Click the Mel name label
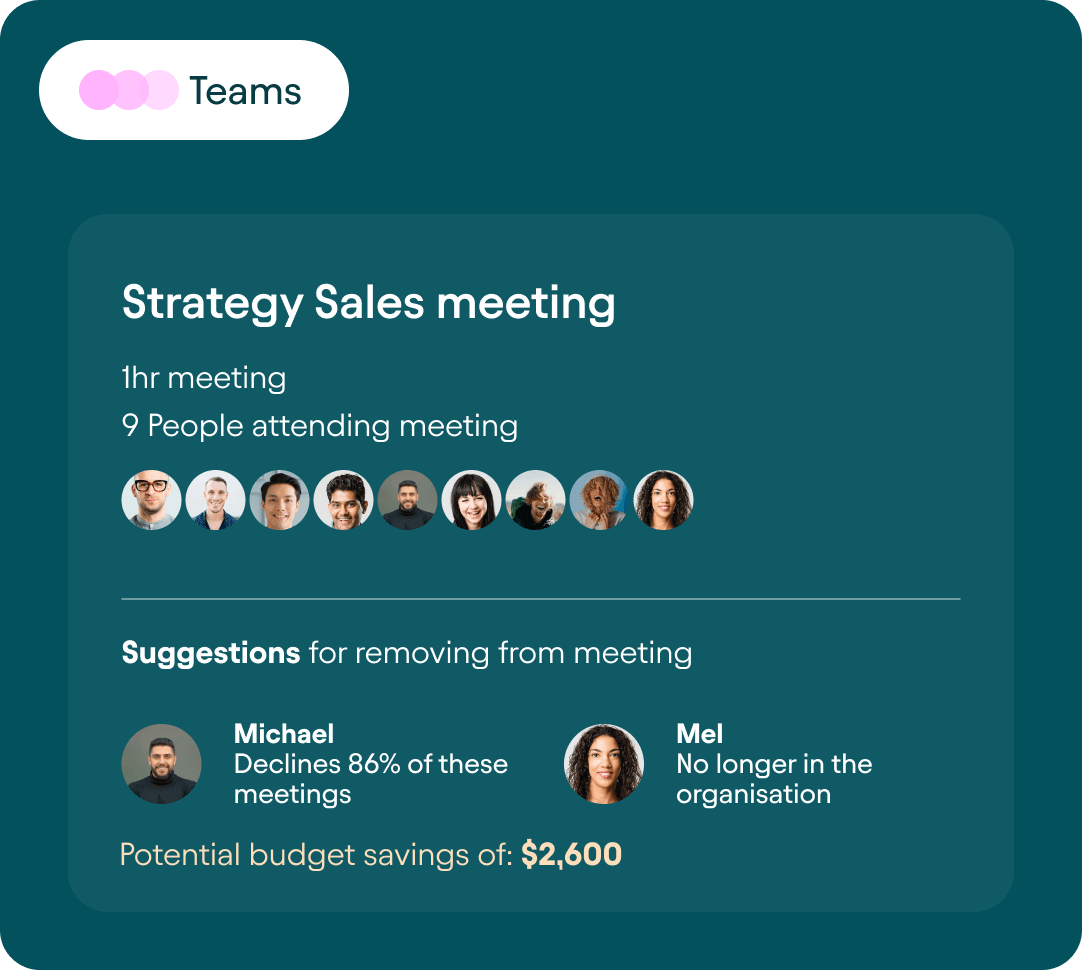The height and width of the screenshot is (970, 1082). [699, 733]
